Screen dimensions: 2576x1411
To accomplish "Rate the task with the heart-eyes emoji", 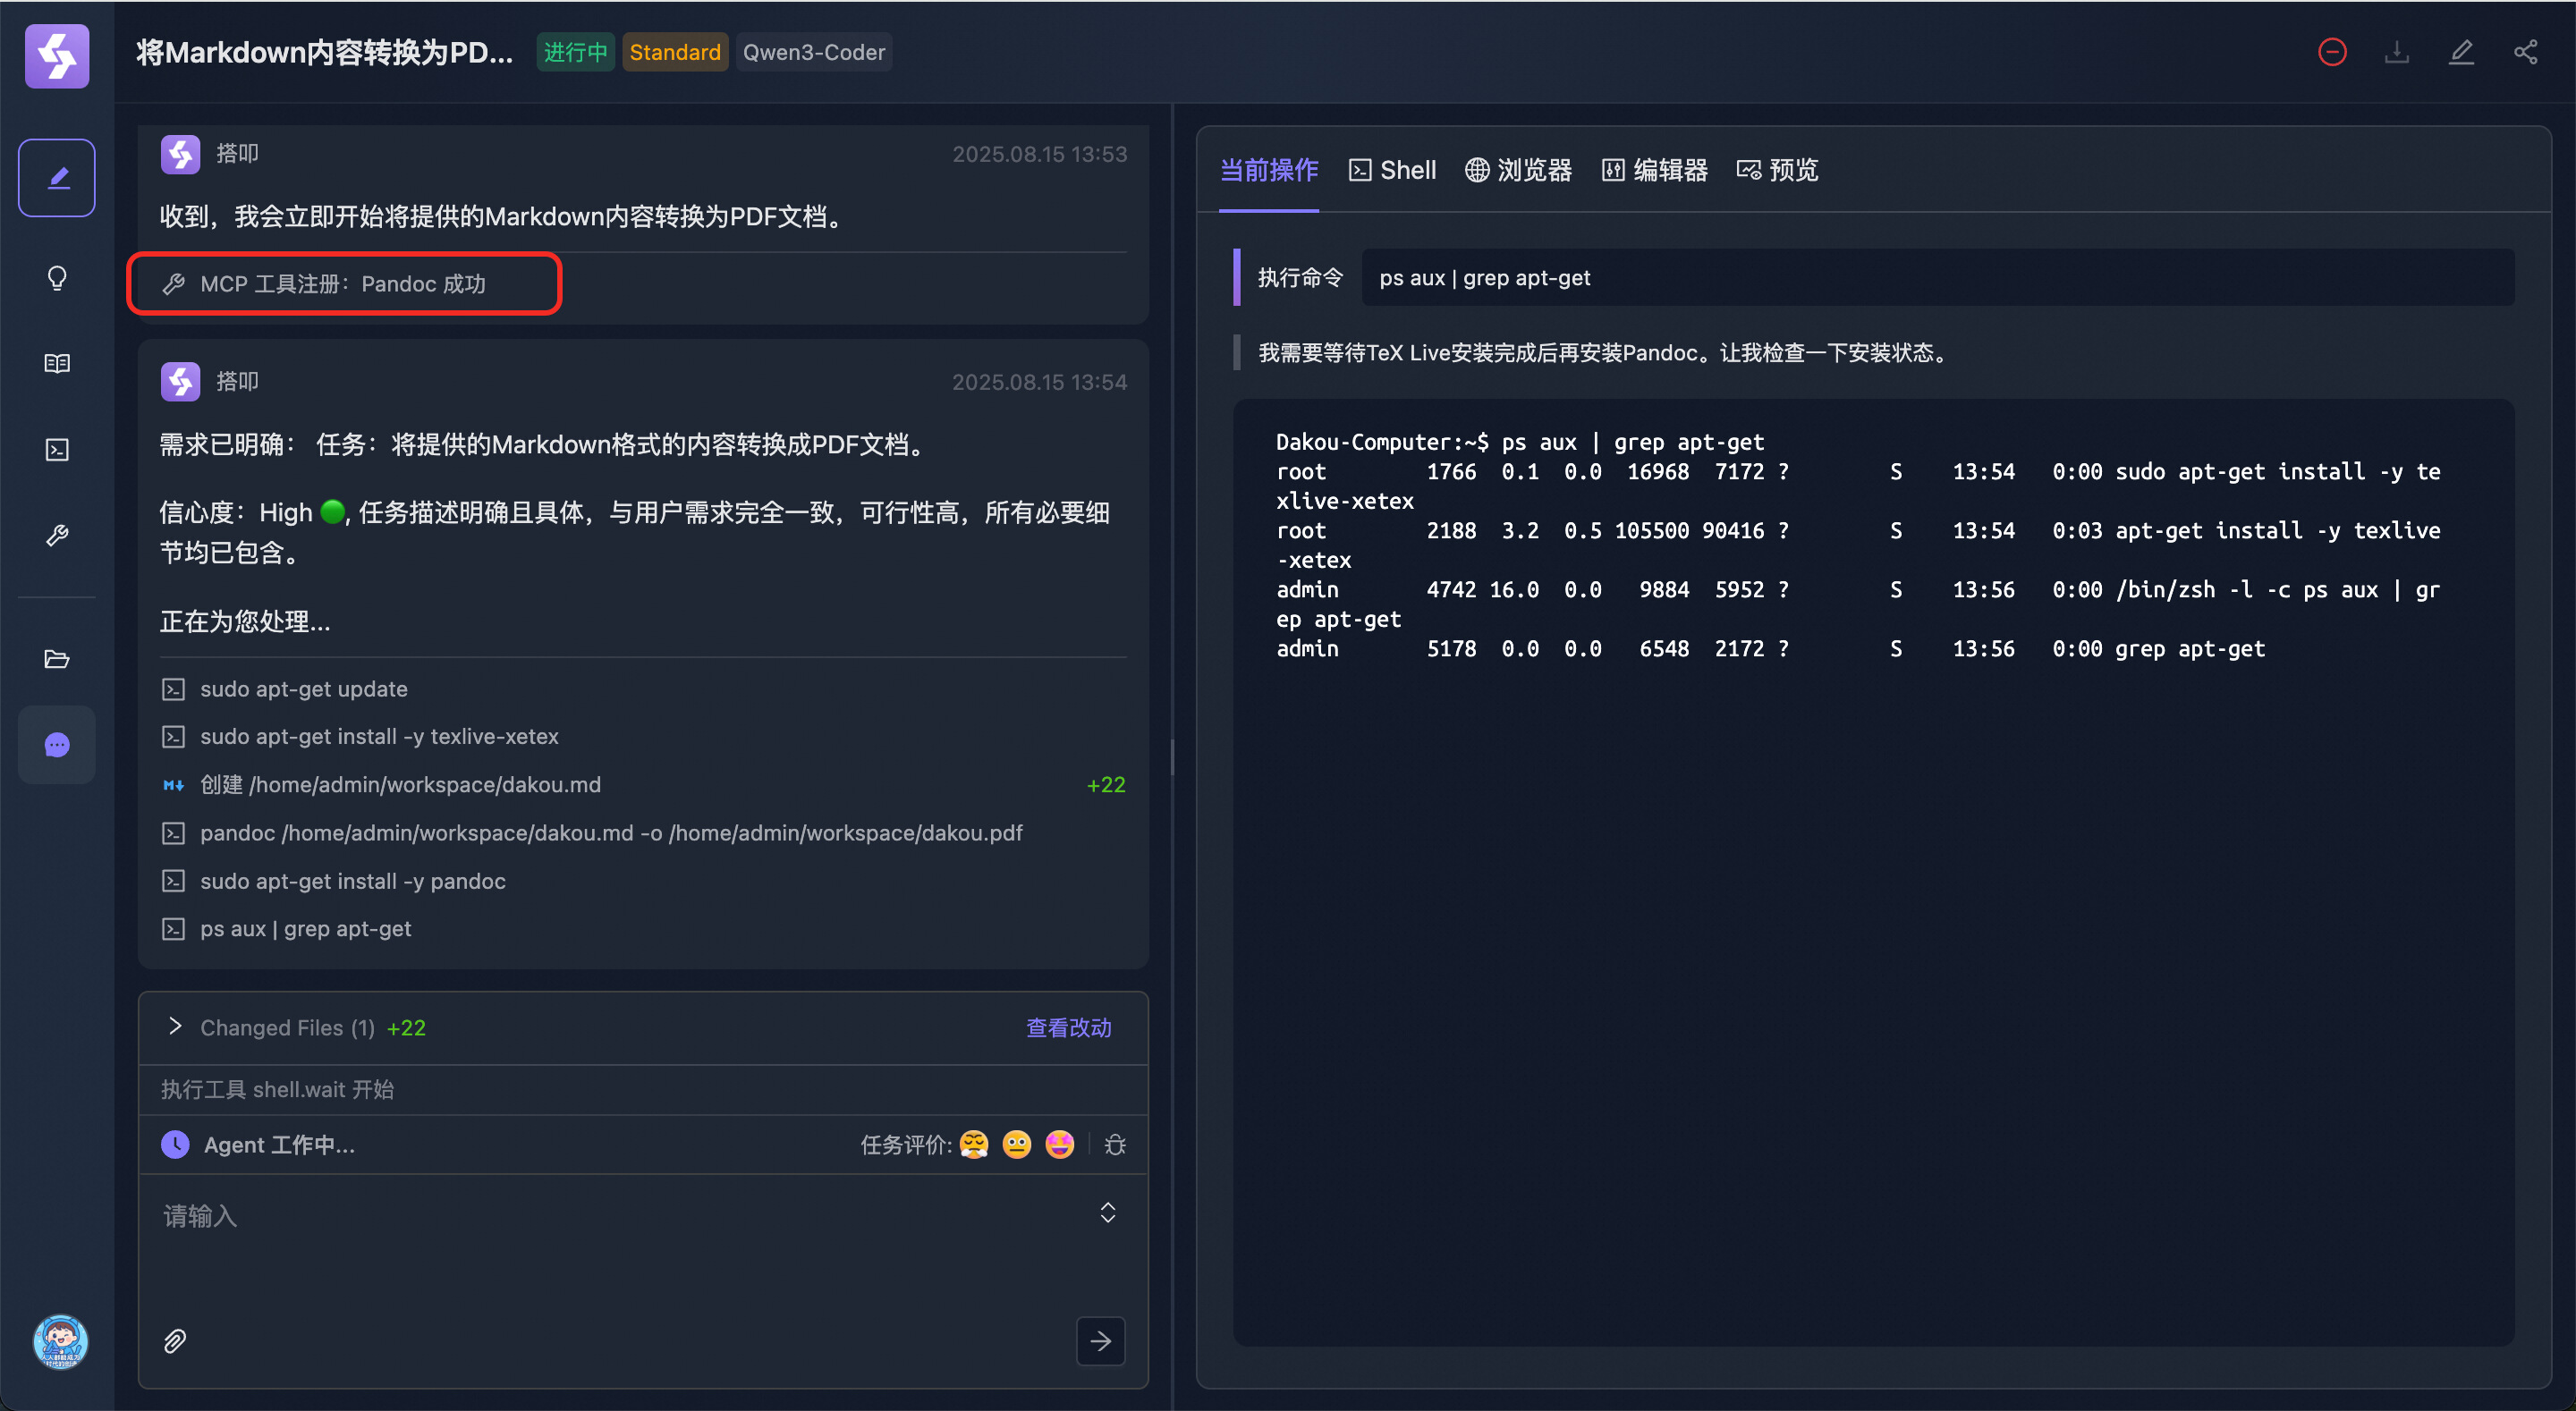I will (1059, 1145).
